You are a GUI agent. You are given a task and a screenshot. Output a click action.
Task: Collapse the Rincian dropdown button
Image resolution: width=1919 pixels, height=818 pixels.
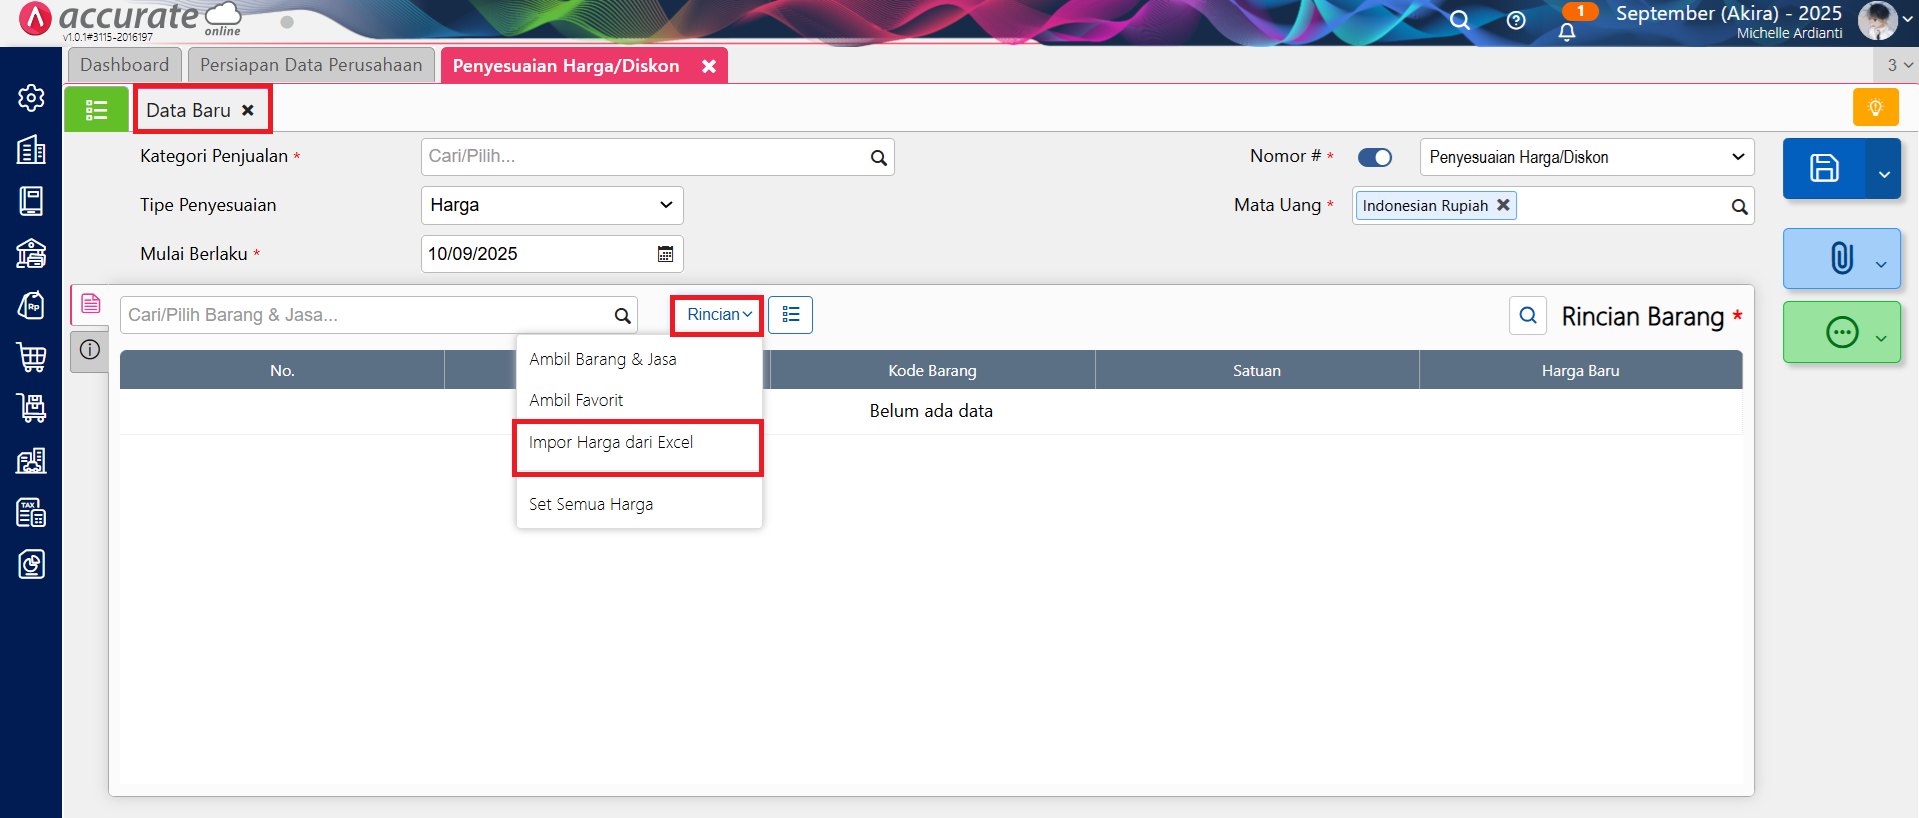[x=718, y=315]
